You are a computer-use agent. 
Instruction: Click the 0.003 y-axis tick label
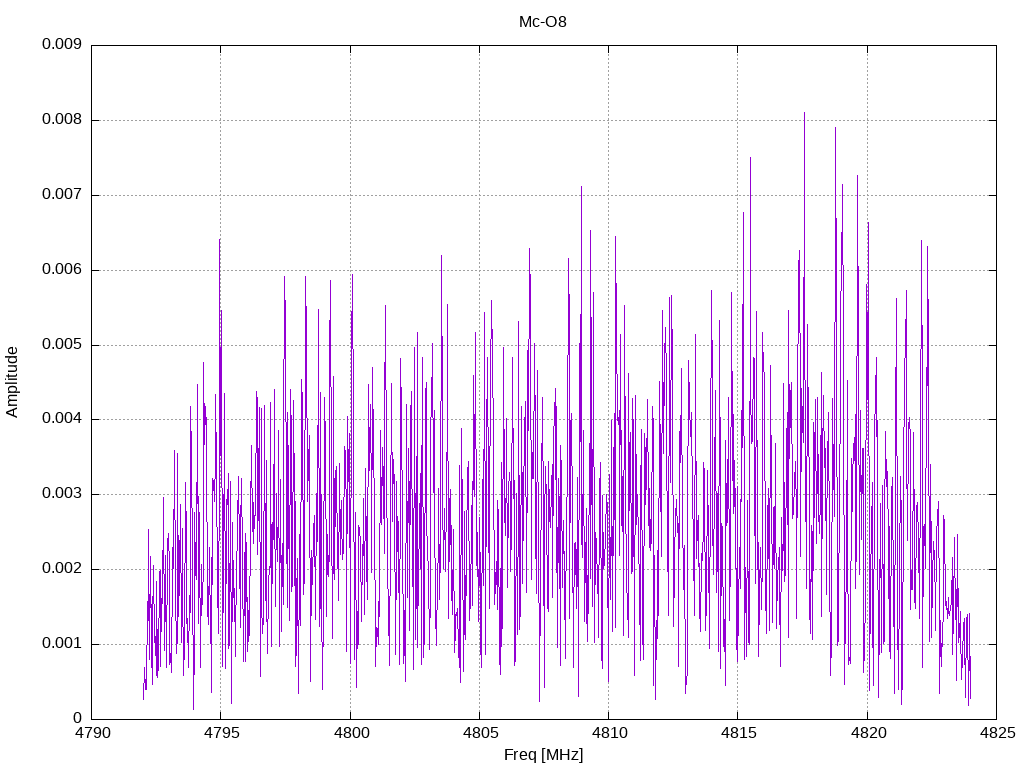coord(62,494)
